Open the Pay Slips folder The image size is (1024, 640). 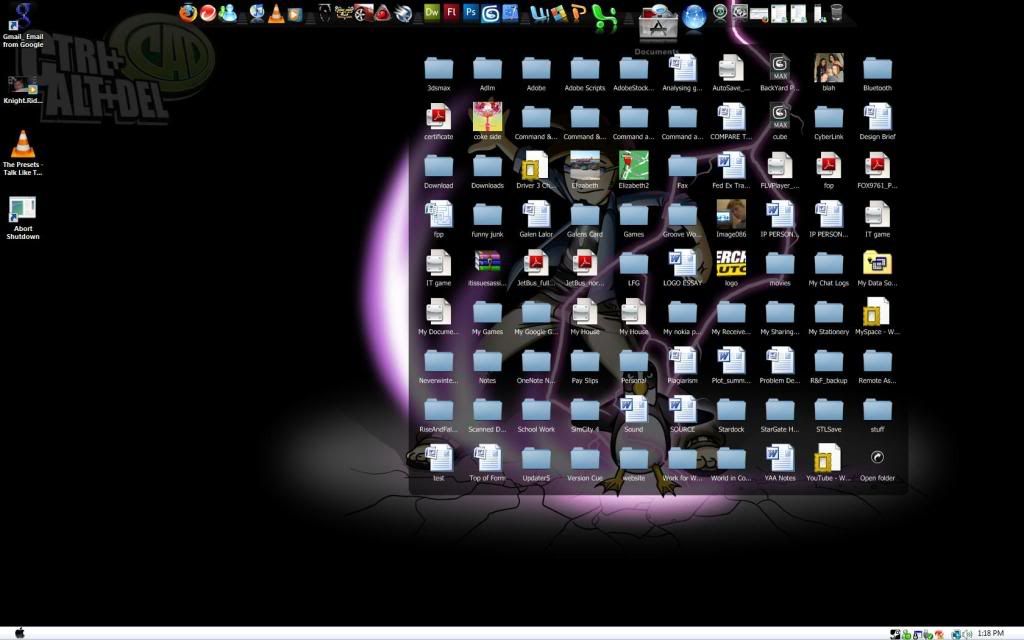(x=584, y=367)
